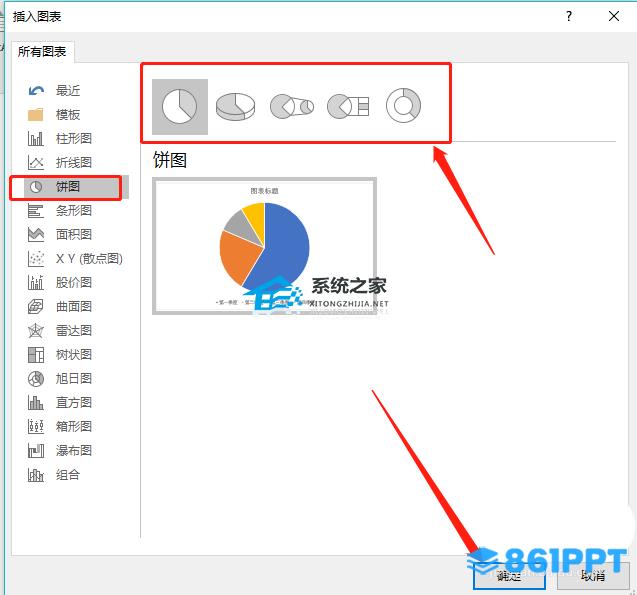
Task: Choose 箱形图 in the chart list
Action: pos(74,426)
